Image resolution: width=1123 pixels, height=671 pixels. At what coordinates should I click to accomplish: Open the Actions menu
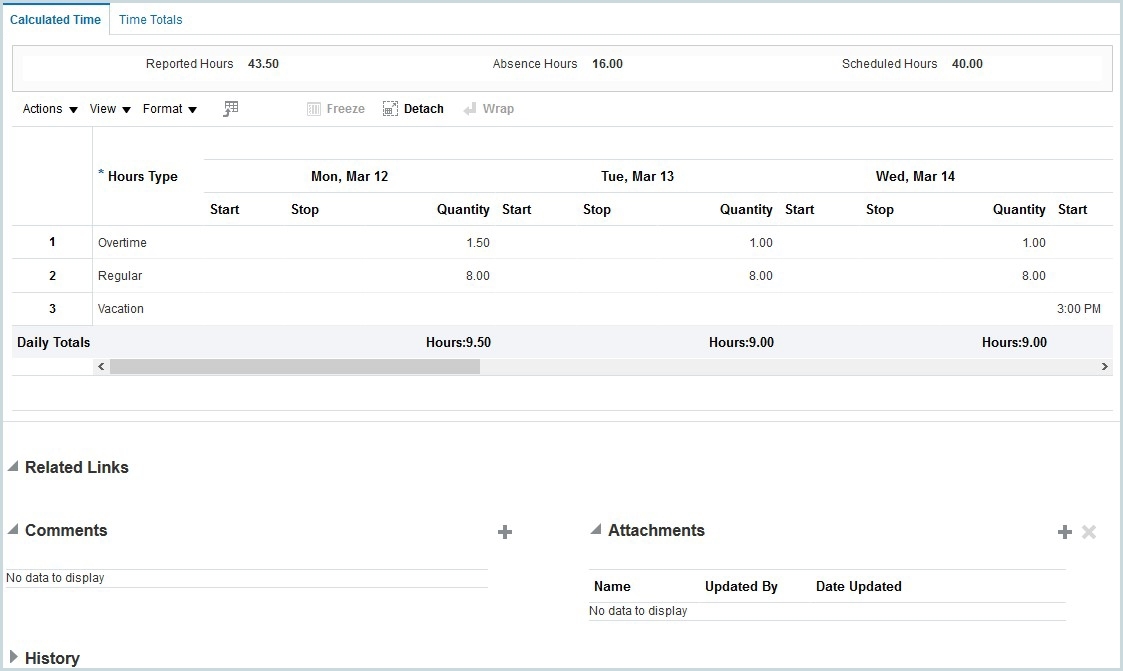pyautogui.click(x=41, y=109)
